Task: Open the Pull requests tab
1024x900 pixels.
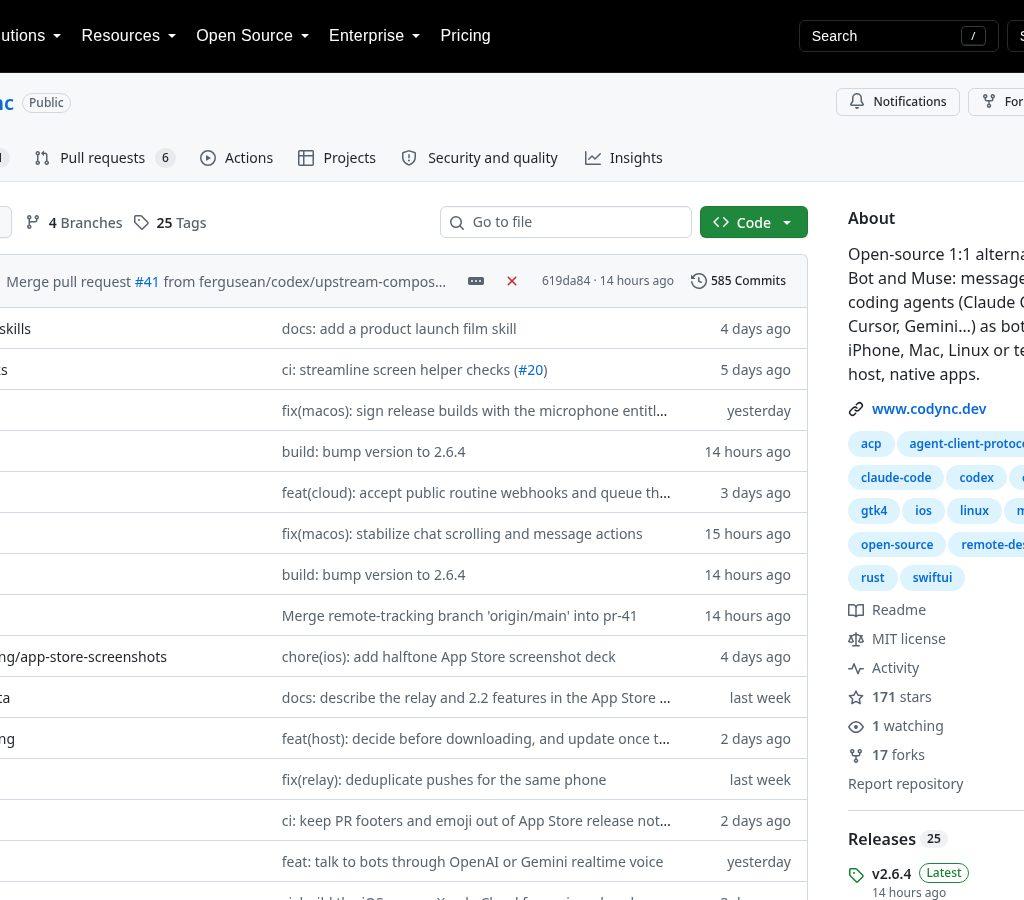Action: [x=104, y=158]
